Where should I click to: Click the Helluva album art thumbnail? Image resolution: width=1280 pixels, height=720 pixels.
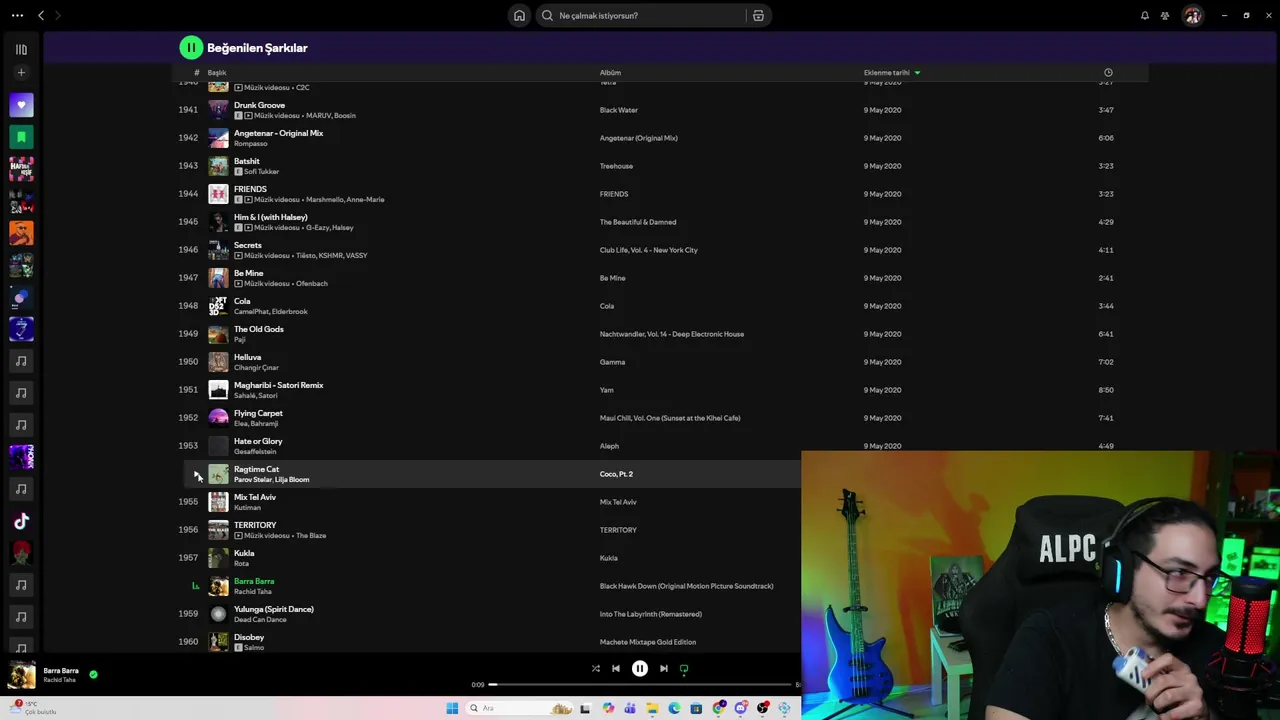tap(218, 362)
